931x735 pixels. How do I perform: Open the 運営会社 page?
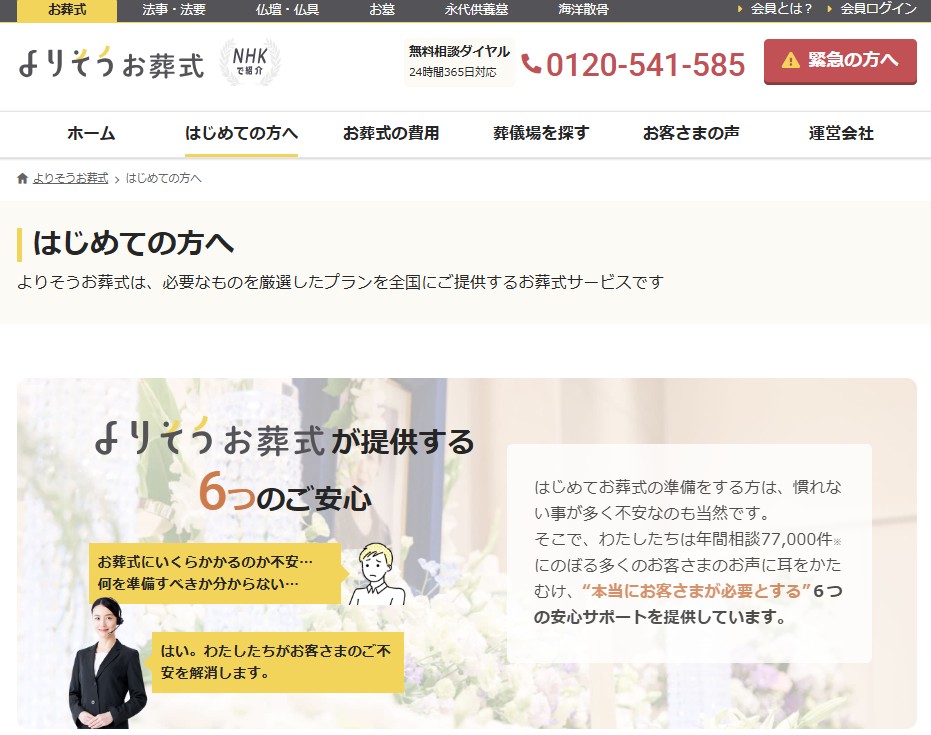point(839,133)
